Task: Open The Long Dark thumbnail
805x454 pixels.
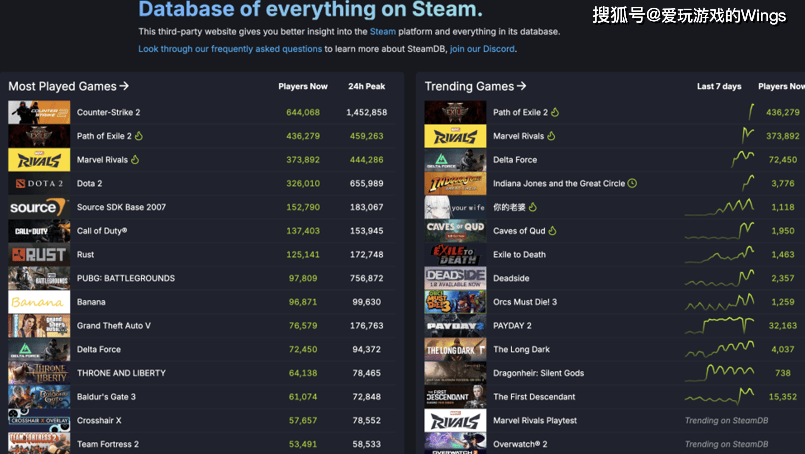Action: pos(455,349)
